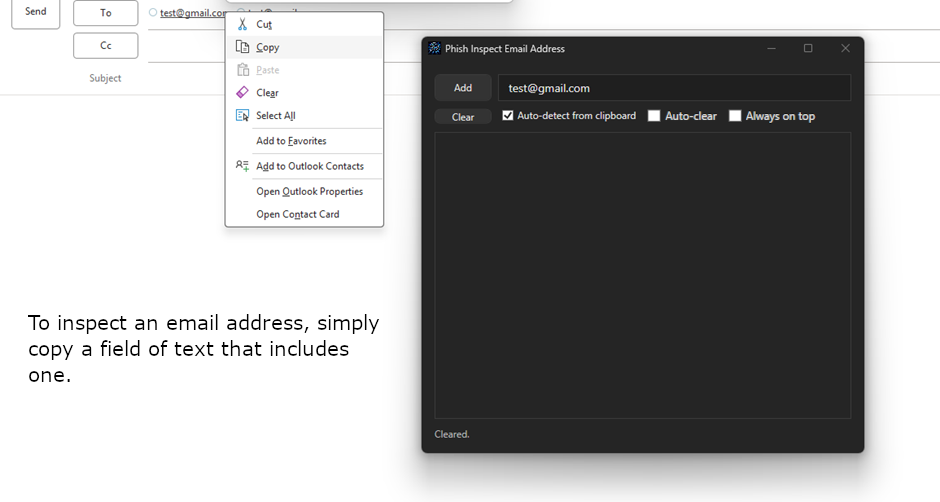This screenshot has height=502, width=940.
Task: Click the Add button in Phish Inspect
Action: tap(463, 88)
